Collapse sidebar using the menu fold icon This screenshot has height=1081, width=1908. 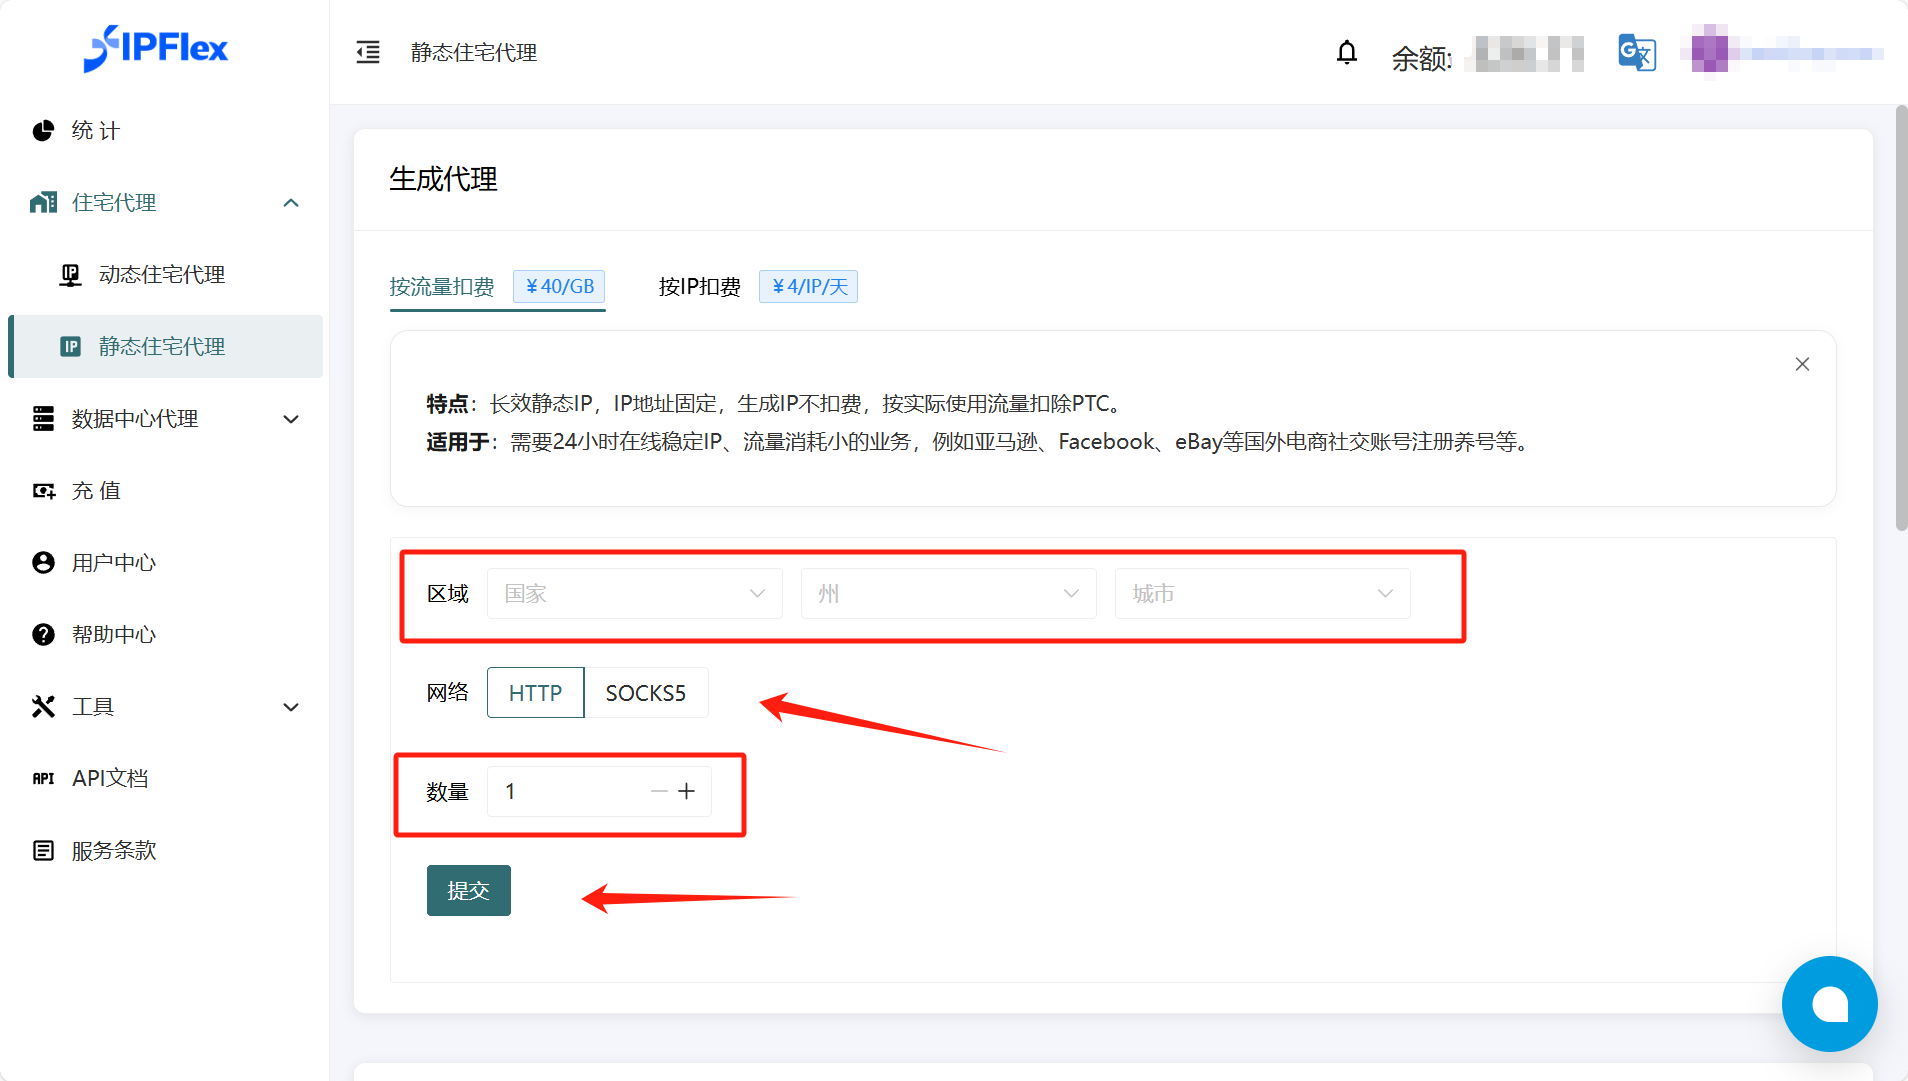click(x=368, y=53)
